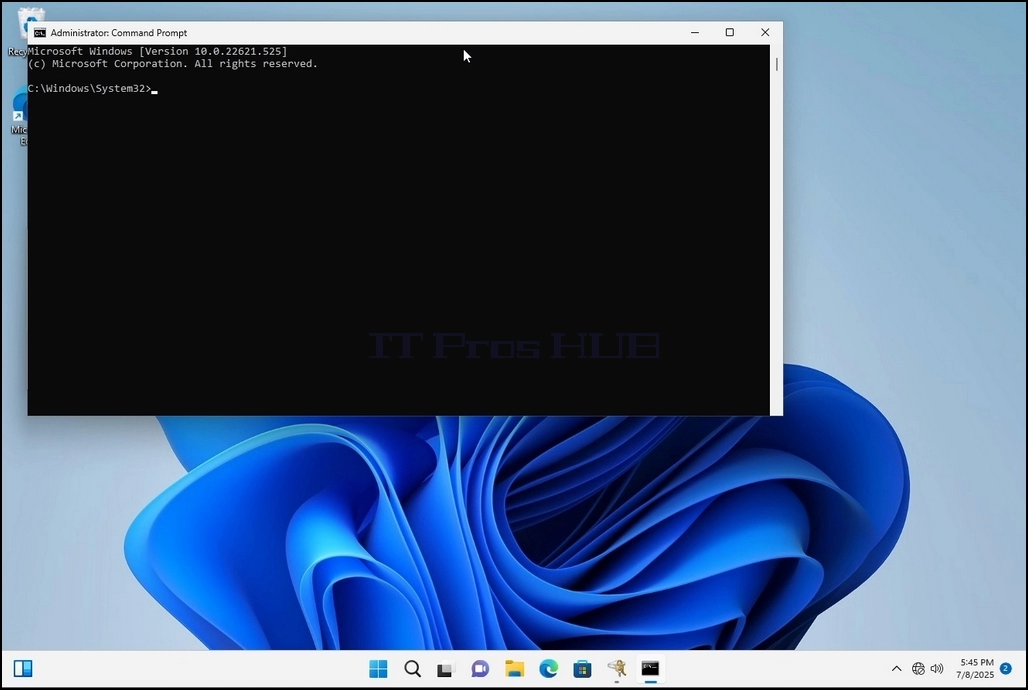Close the Administrator: Command Prompt window
Image resolution: width=1028 pixels, height=690 pixels.
click(765, 32)
